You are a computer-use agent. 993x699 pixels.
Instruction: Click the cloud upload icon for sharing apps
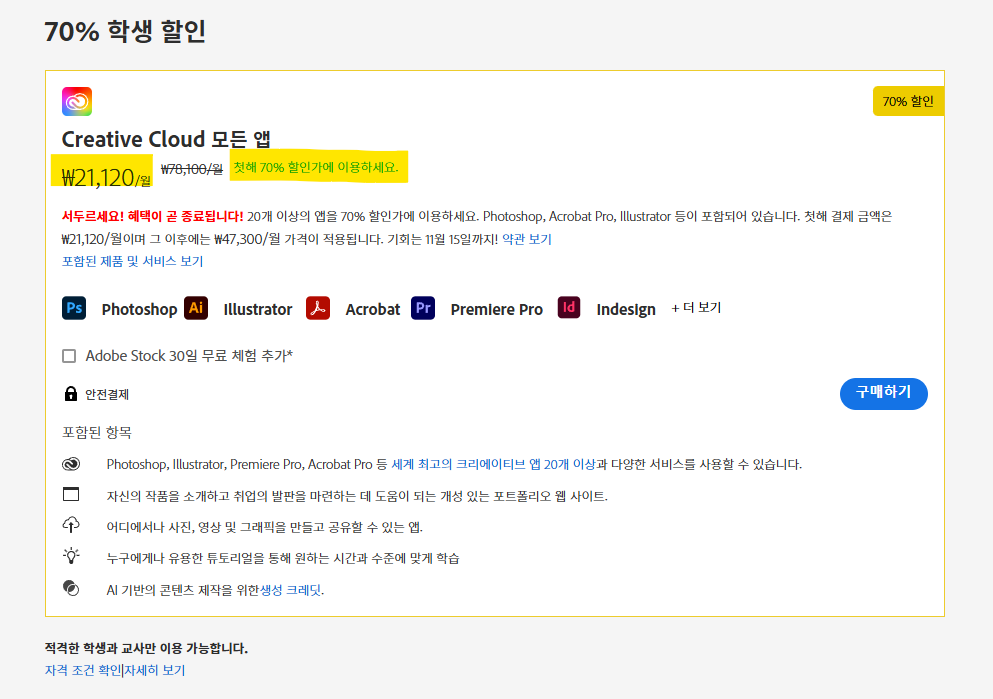[x=71, y=525]
